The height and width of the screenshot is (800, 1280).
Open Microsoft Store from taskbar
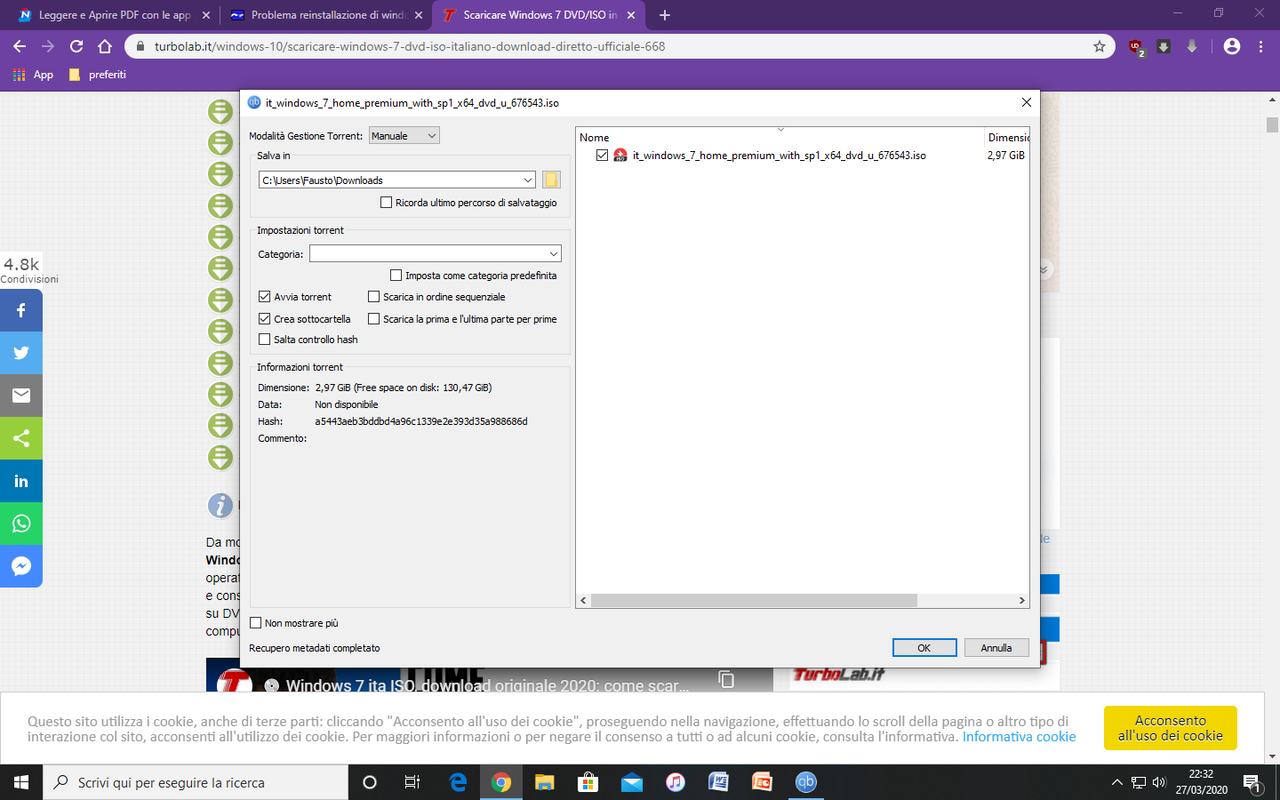588,782
